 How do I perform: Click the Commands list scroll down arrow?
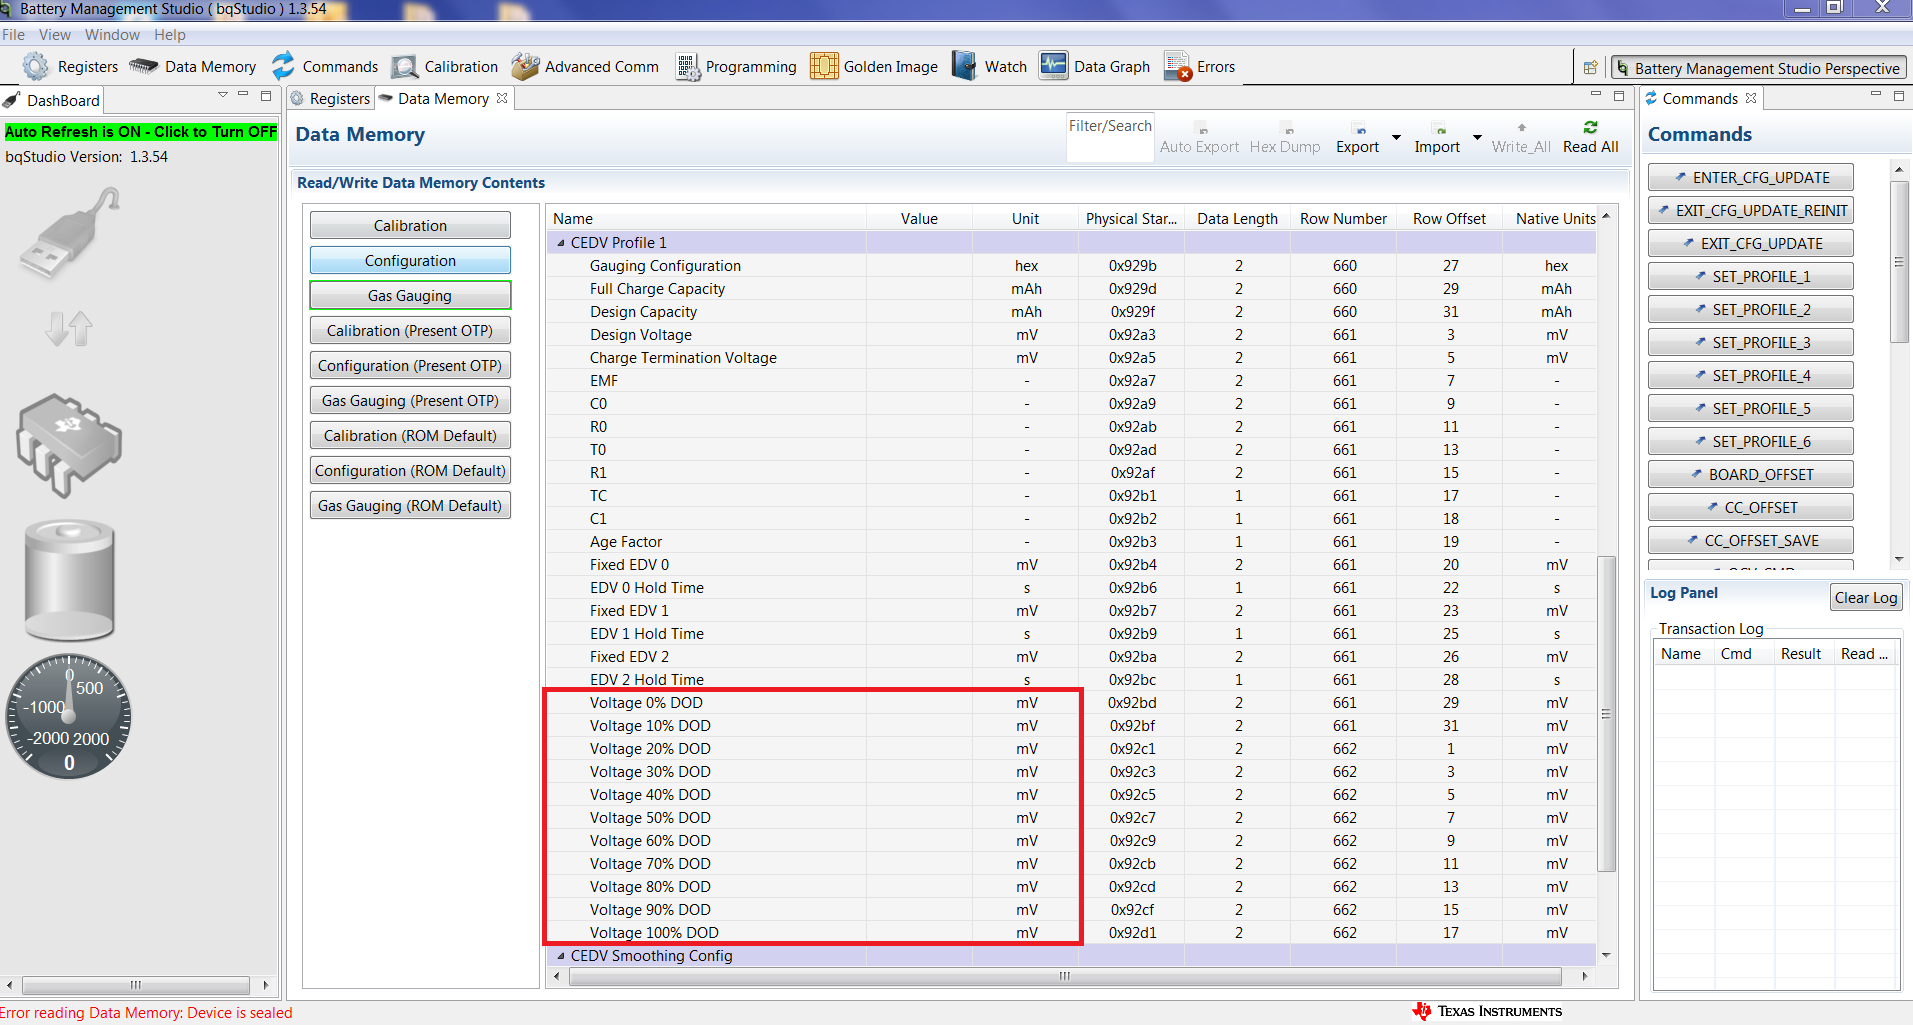click(1898, 560)
